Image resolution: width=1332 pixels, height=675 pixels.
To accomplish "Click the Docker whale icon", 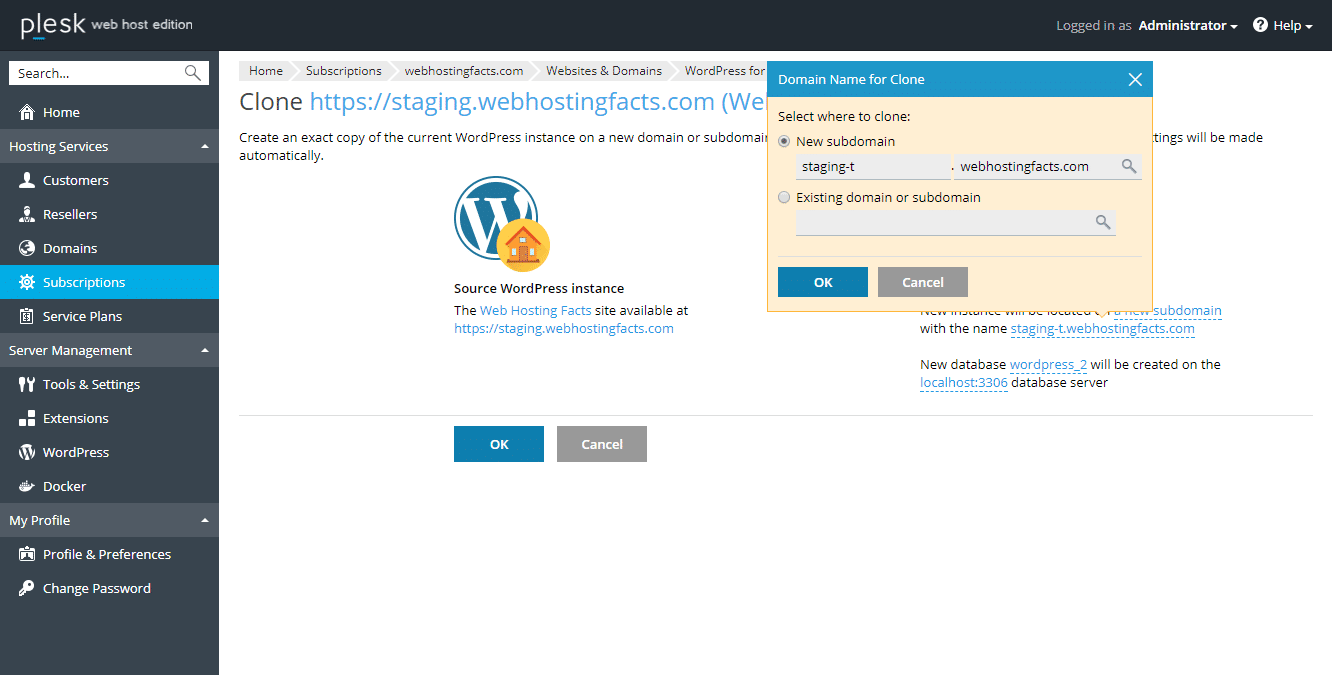I will (x=27, y=486).
